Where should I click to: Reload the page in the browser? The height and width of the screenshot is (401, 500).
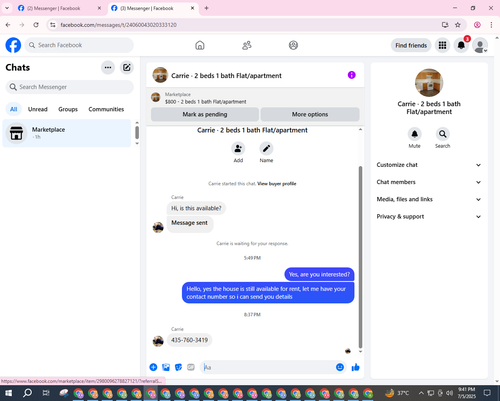(36, 25)
